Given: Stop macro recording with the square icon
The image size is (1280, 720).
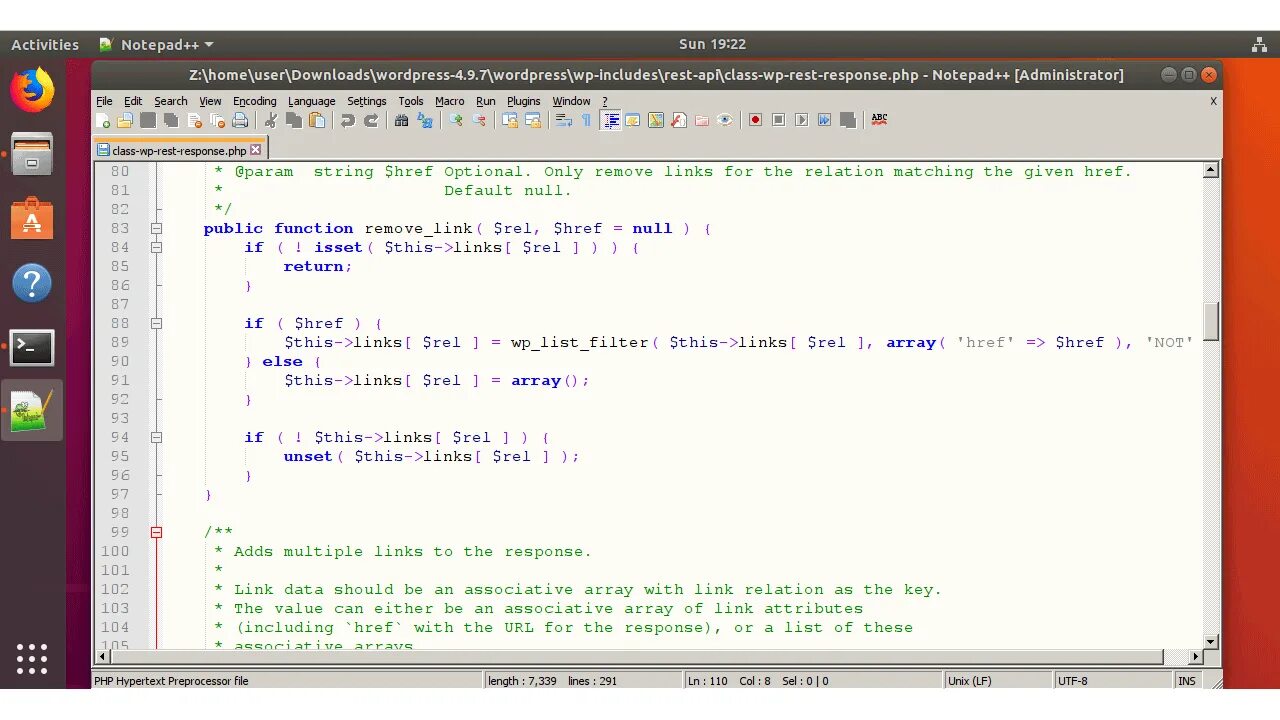Looking at the screenshot, I should pos(778,120).
